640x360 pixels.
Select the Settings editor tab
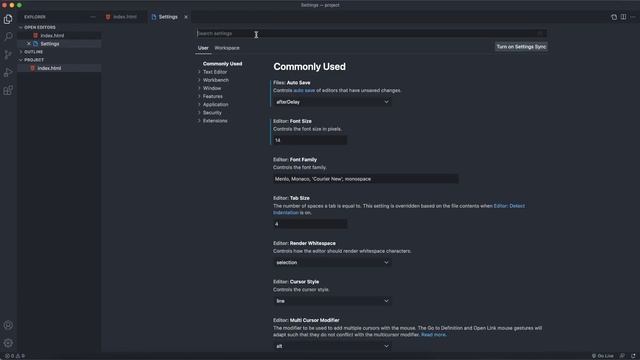pyautogui.click(x=168, y=17)
